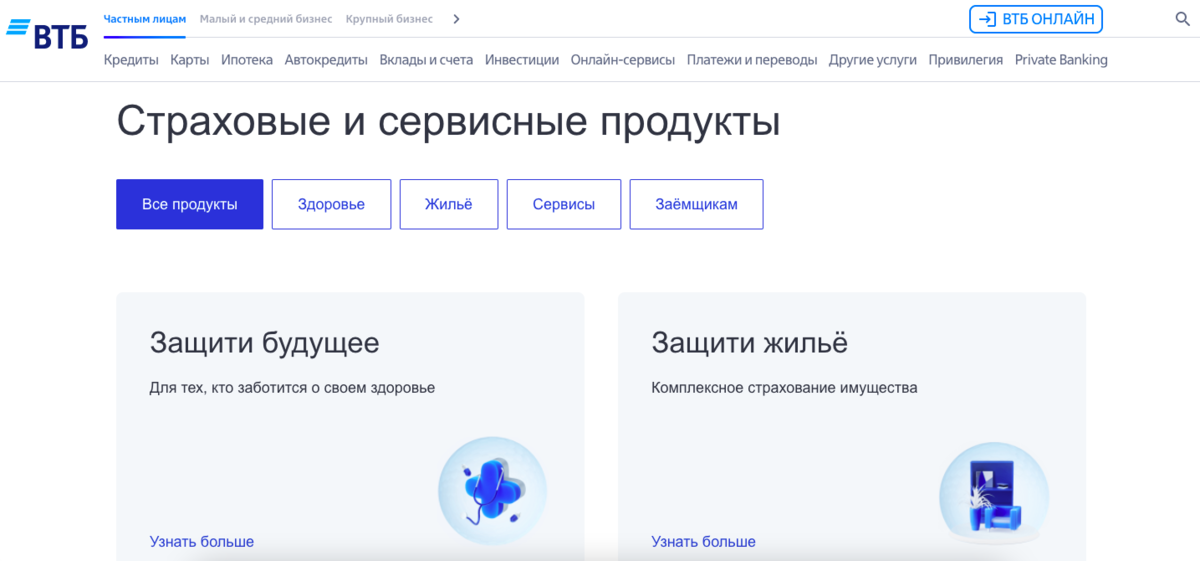Open the Автокредиты menu
The height and width of the screenshot is (561, 1200).
tap(326, 60)
